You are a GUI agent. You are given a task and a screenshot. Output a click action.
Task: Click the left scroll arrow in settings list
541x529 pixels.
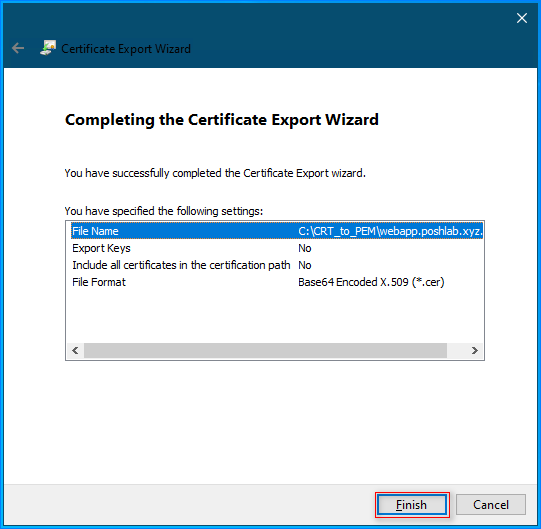click(x=75, y=351)
